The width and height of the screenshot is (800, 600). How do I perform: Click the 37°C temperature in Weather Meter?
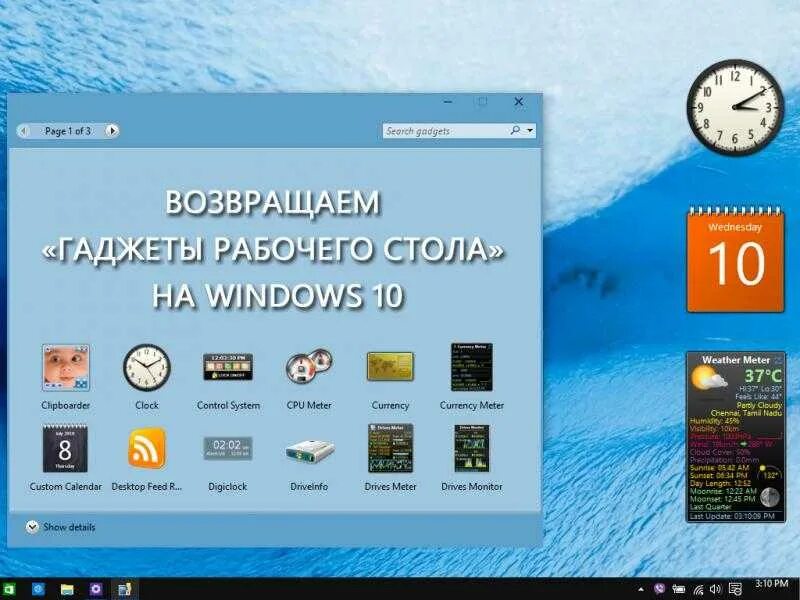click(x=762, y=376)
